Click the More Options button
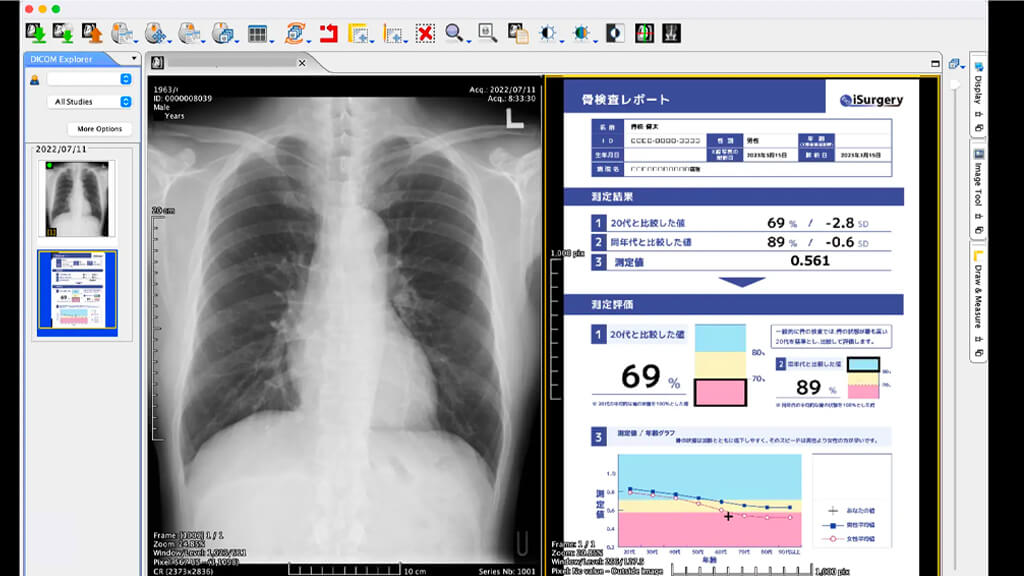1024x576 pixels. coord(99,129)
